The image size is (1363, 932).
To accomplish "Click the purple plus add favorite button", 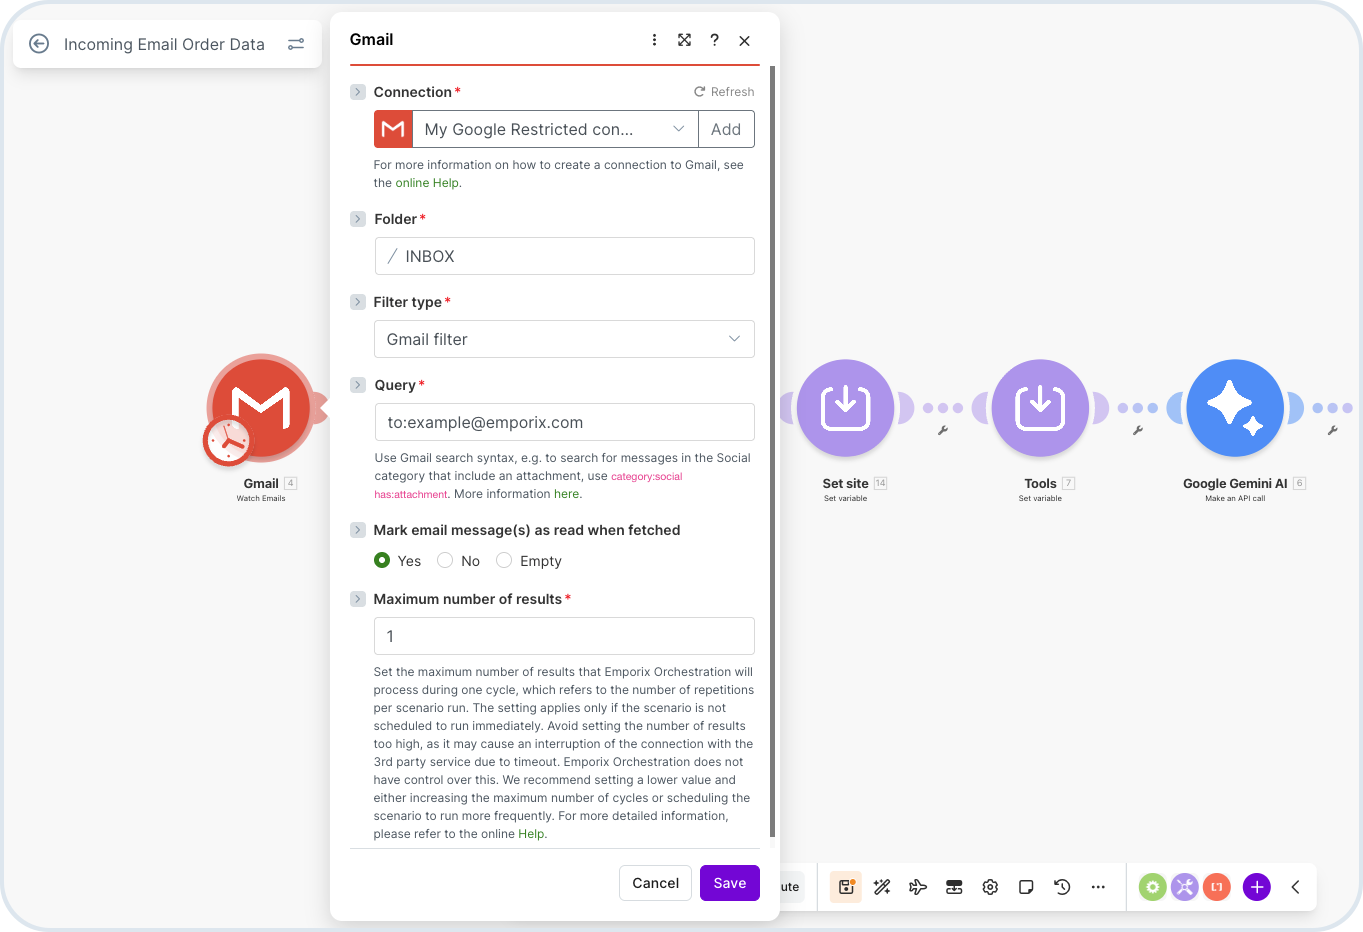I will point(1257,887).
